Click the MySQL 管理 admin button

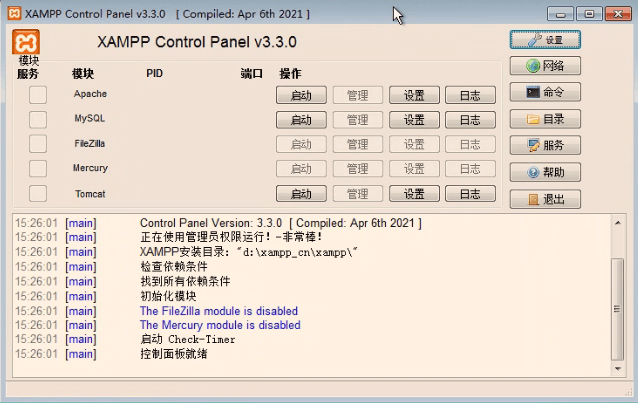click(x=358, y=120)
